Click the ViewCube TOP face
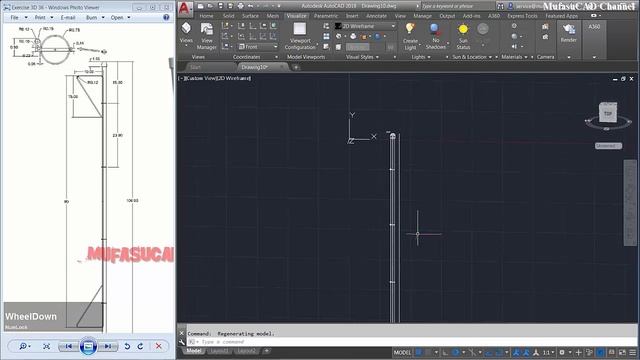The height and width of the screenshot is (360, 640). coord(608,113)
